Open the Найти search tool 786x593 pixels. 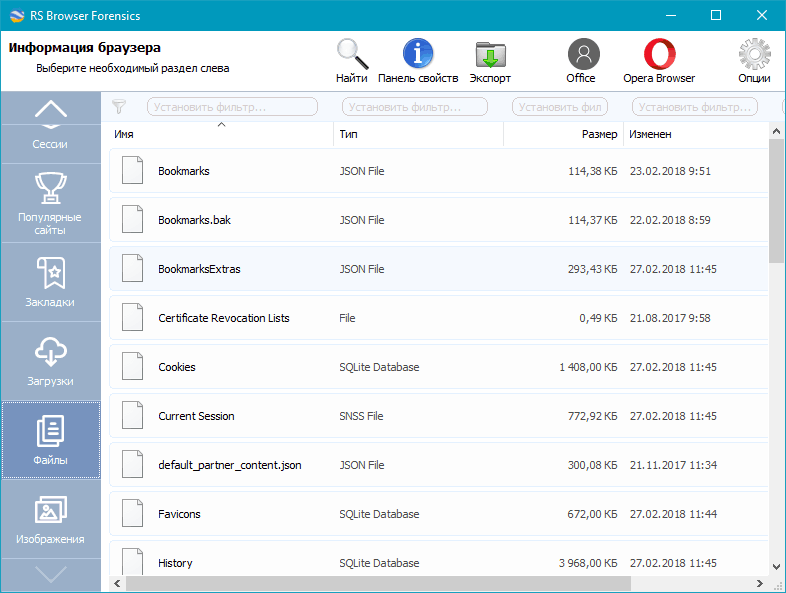[352, 61]
